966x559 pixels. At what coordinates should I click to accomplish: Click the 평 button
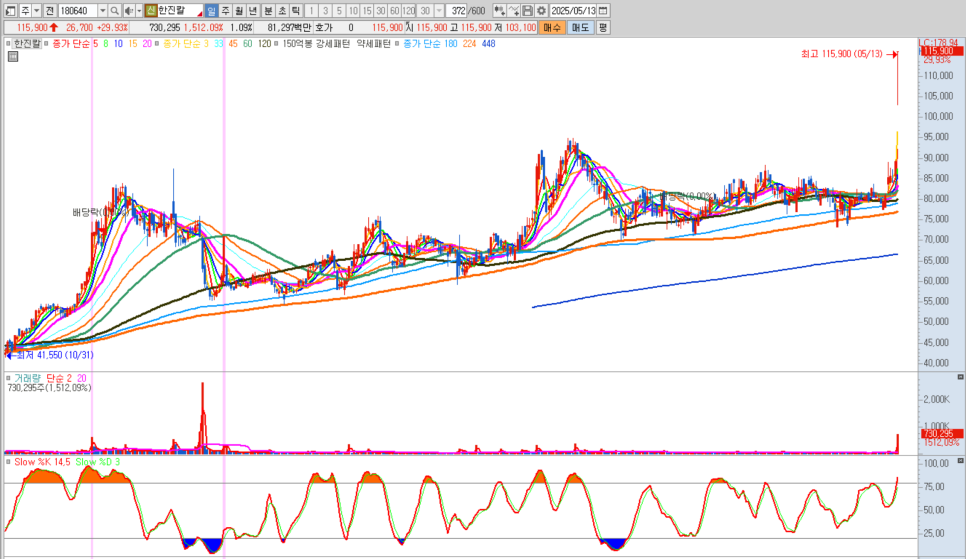tap(603, 28)
